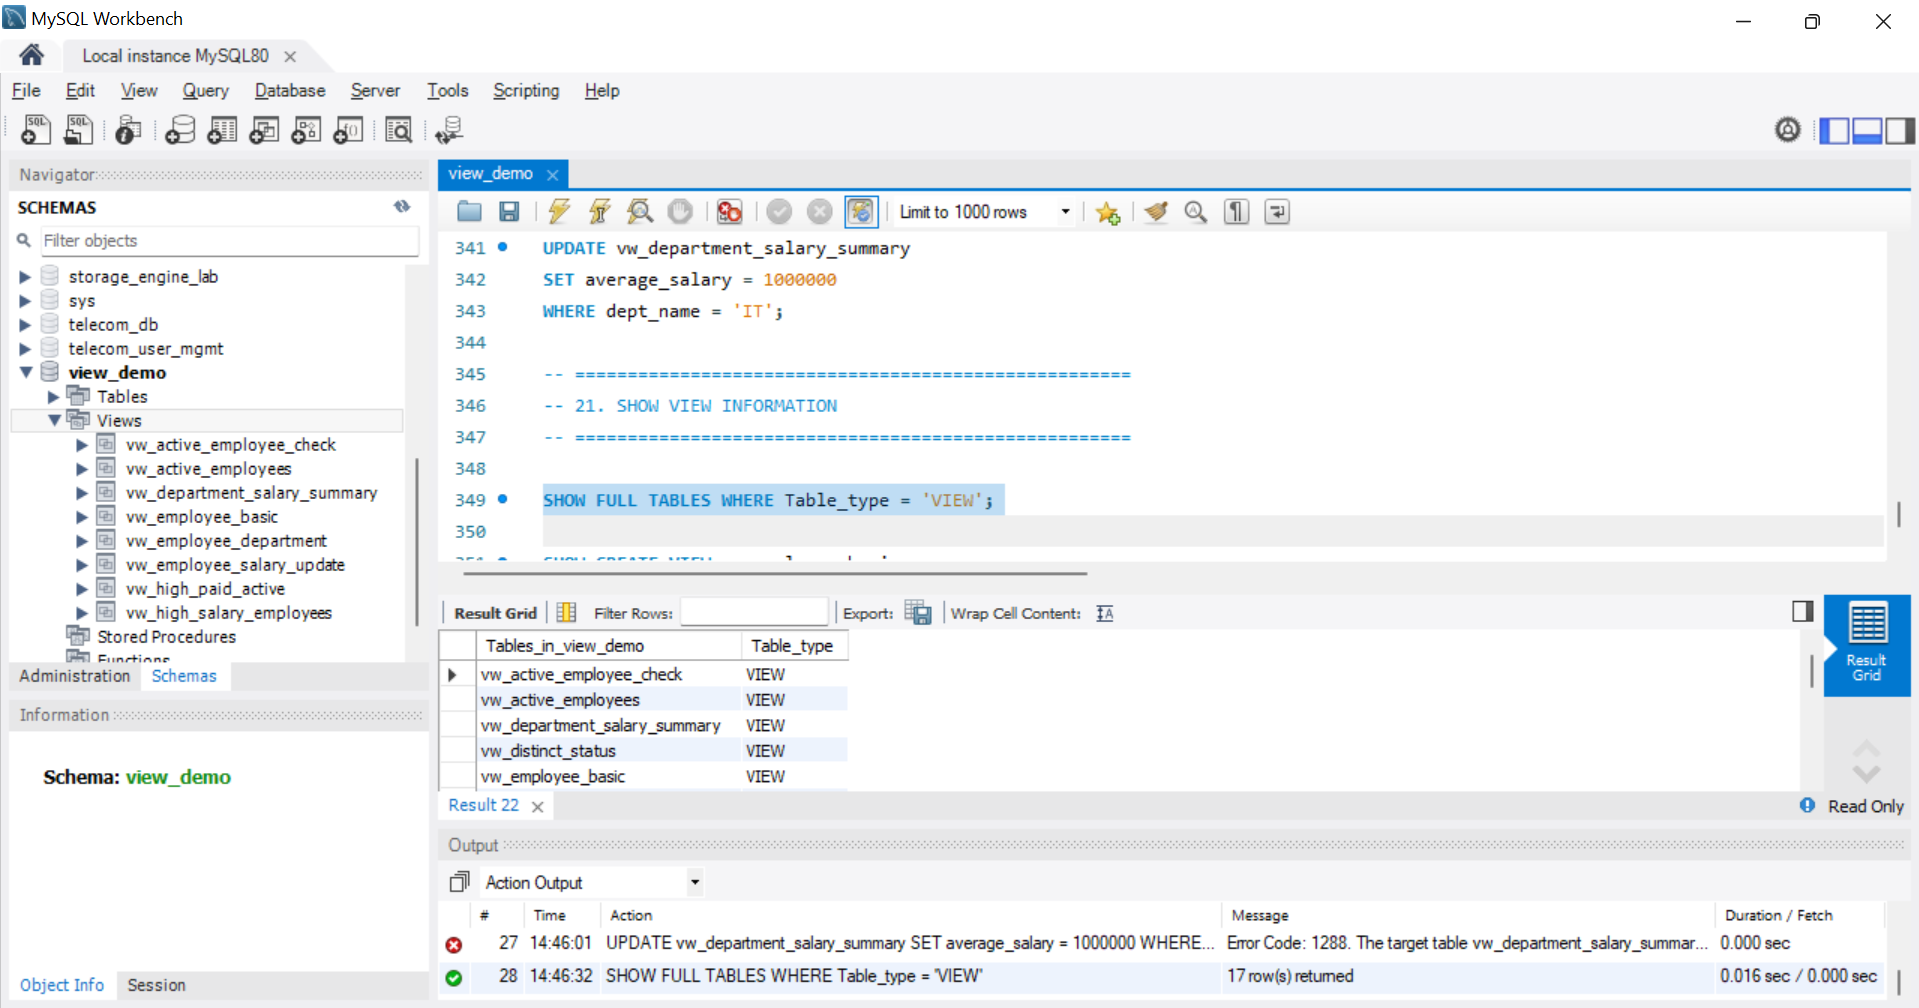Open the Scripting menu
The height and width of the screenshot is (1008, 1919).
click(526, 90)
